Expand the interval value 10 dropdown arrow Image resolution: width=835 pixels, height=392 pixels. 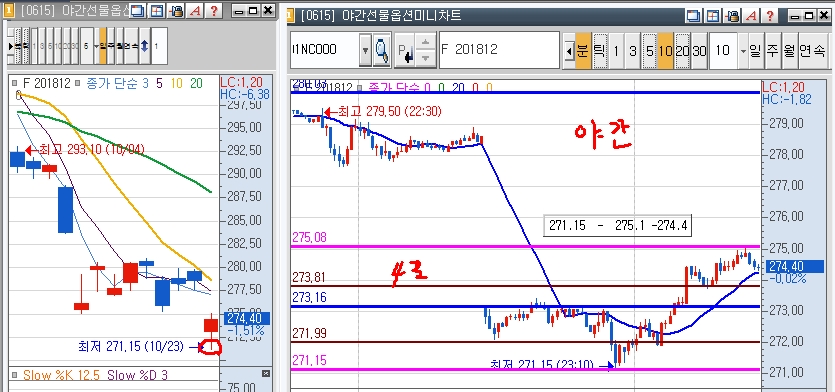[x=743, y=51]
